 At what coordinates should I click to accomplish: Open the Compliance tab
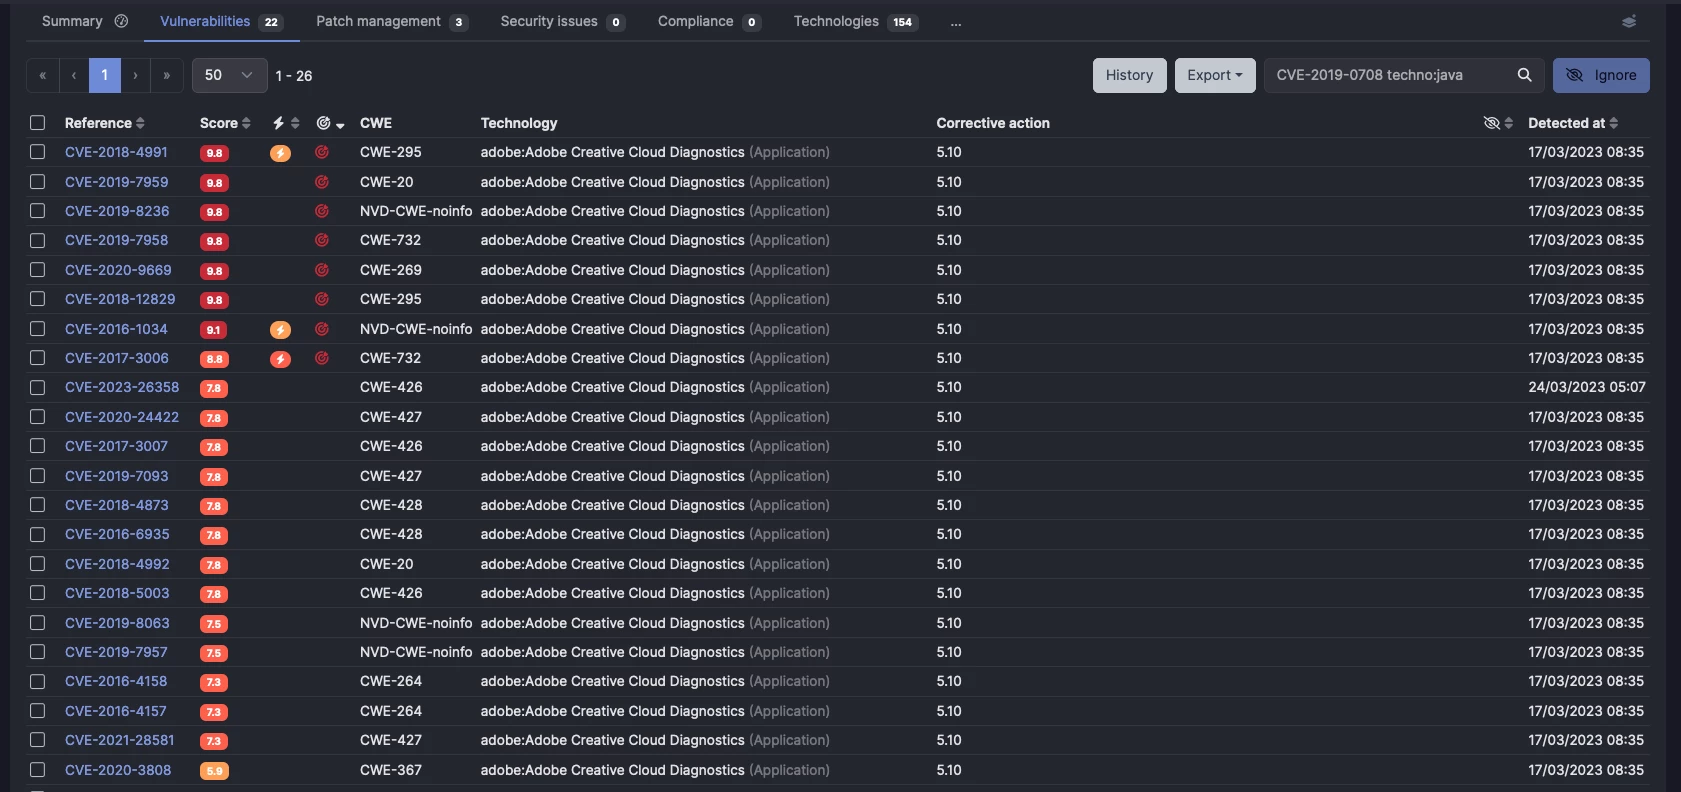click(709, 21)
